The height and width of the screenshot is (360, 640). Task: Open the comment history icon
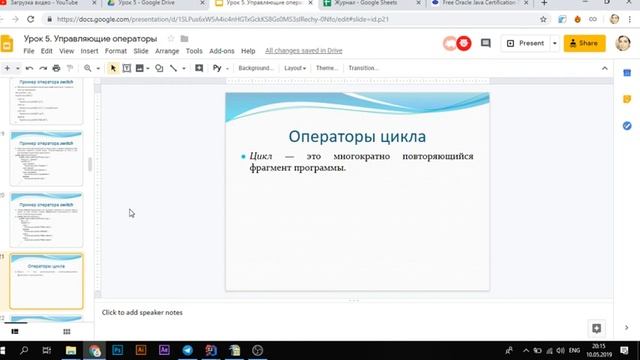(x=485, y=43)
